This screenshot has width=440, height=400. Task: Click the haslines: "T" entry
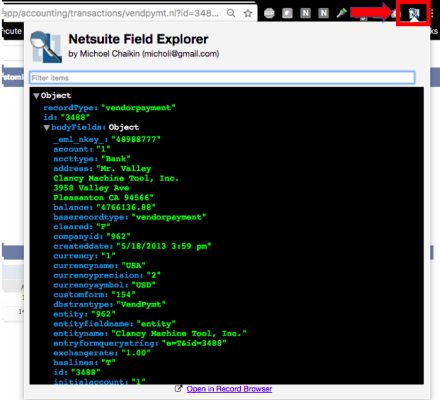pyautogui.click(x=84, y=363)
